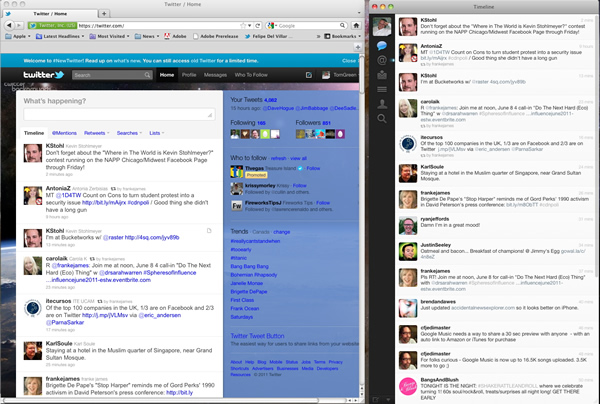
Task: Click Followers 851 count link
Action: [x=313, y=123]
